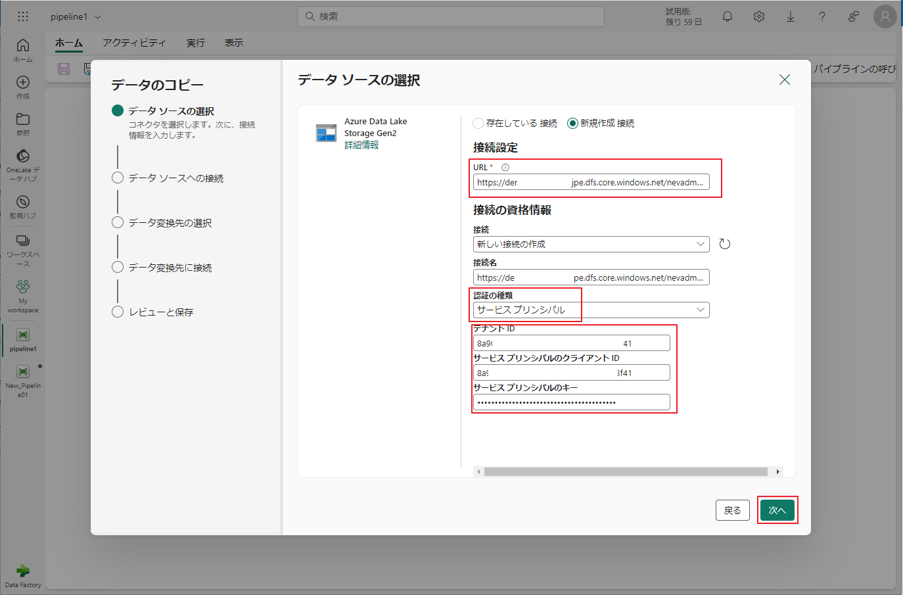
Task: Select 新規作成 接続 radio button
Action: tap(572, 123)
